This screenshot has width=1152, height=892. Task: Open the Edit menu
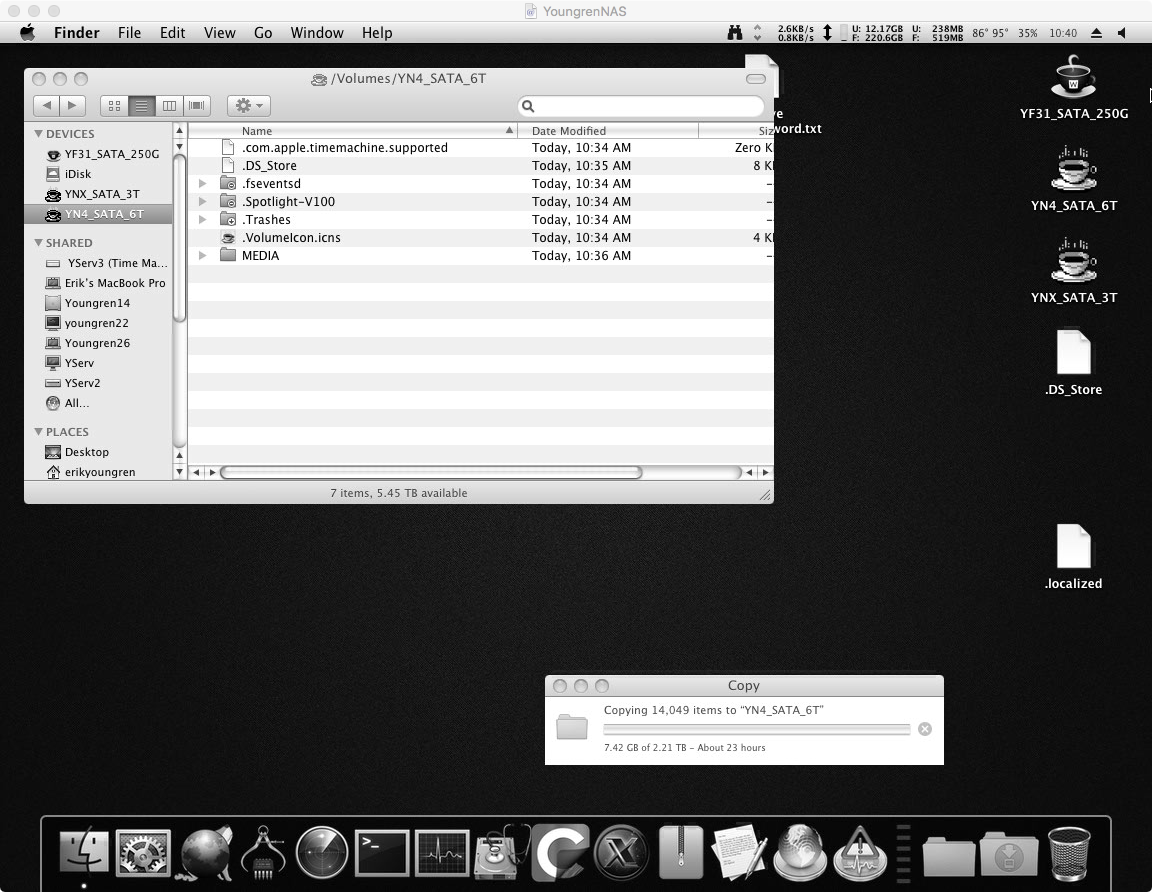click(172, 32)
